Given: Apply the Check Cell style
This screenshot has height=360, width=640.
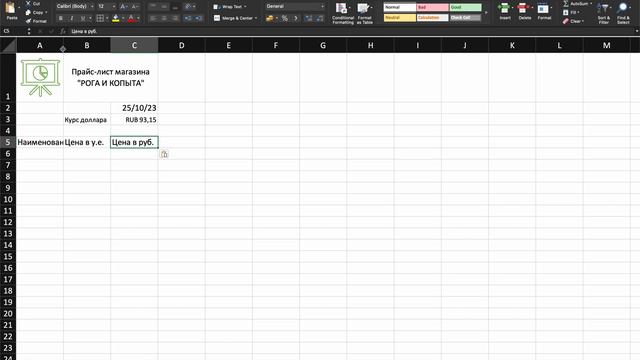Looking at the screenshot, I should point(465,18).
